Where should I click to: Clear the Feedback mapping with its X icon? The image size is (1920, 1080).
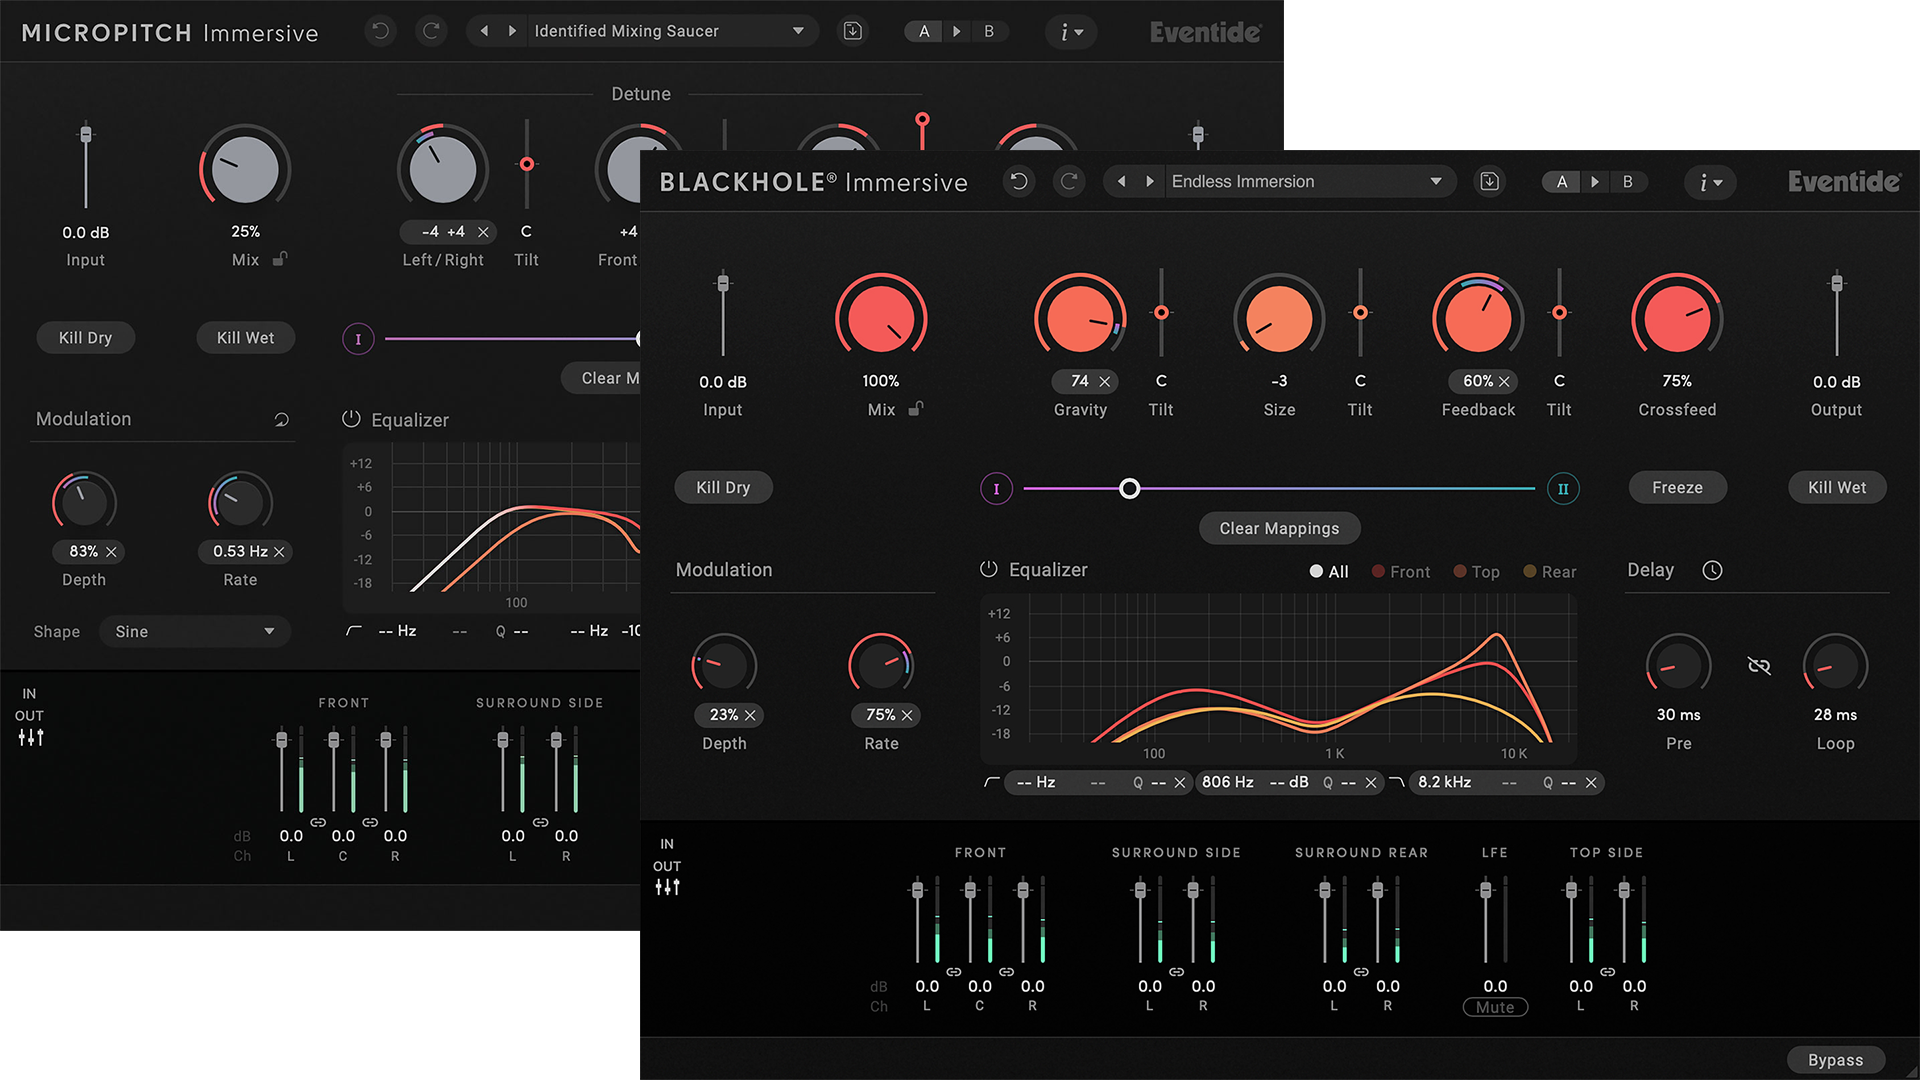click(1502, 381)
